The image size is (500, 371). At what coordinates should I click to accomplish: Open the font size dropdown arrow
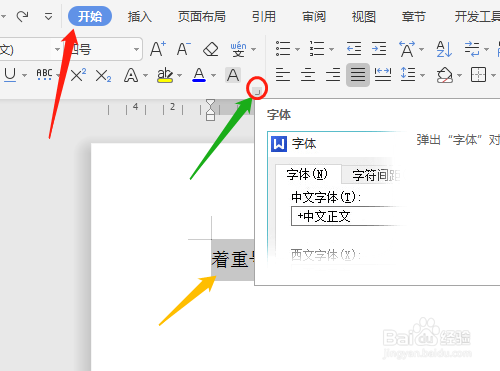tap(136, 49)
